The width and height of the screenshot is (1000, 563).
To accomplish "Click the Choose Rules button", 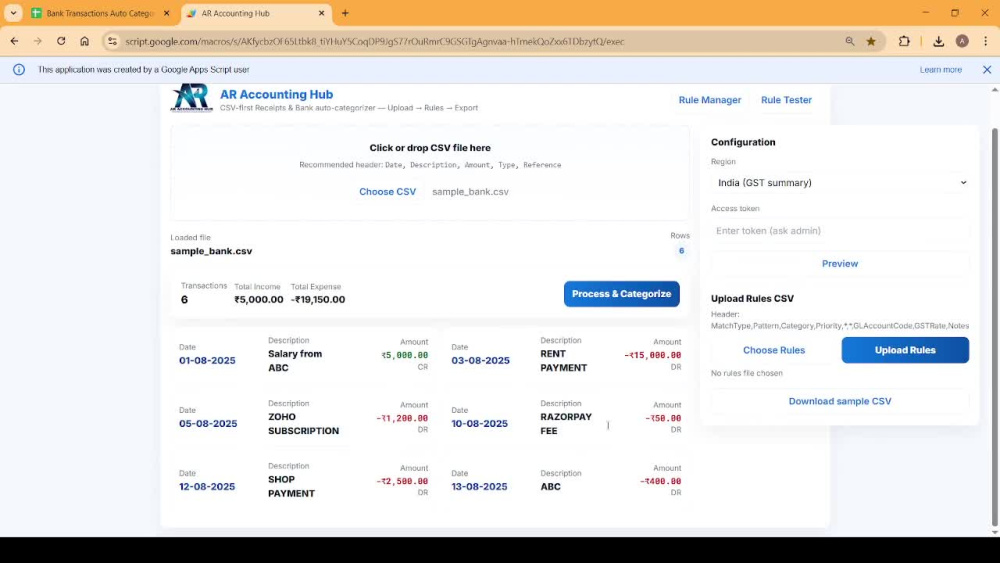I will (x=774, y=350).
